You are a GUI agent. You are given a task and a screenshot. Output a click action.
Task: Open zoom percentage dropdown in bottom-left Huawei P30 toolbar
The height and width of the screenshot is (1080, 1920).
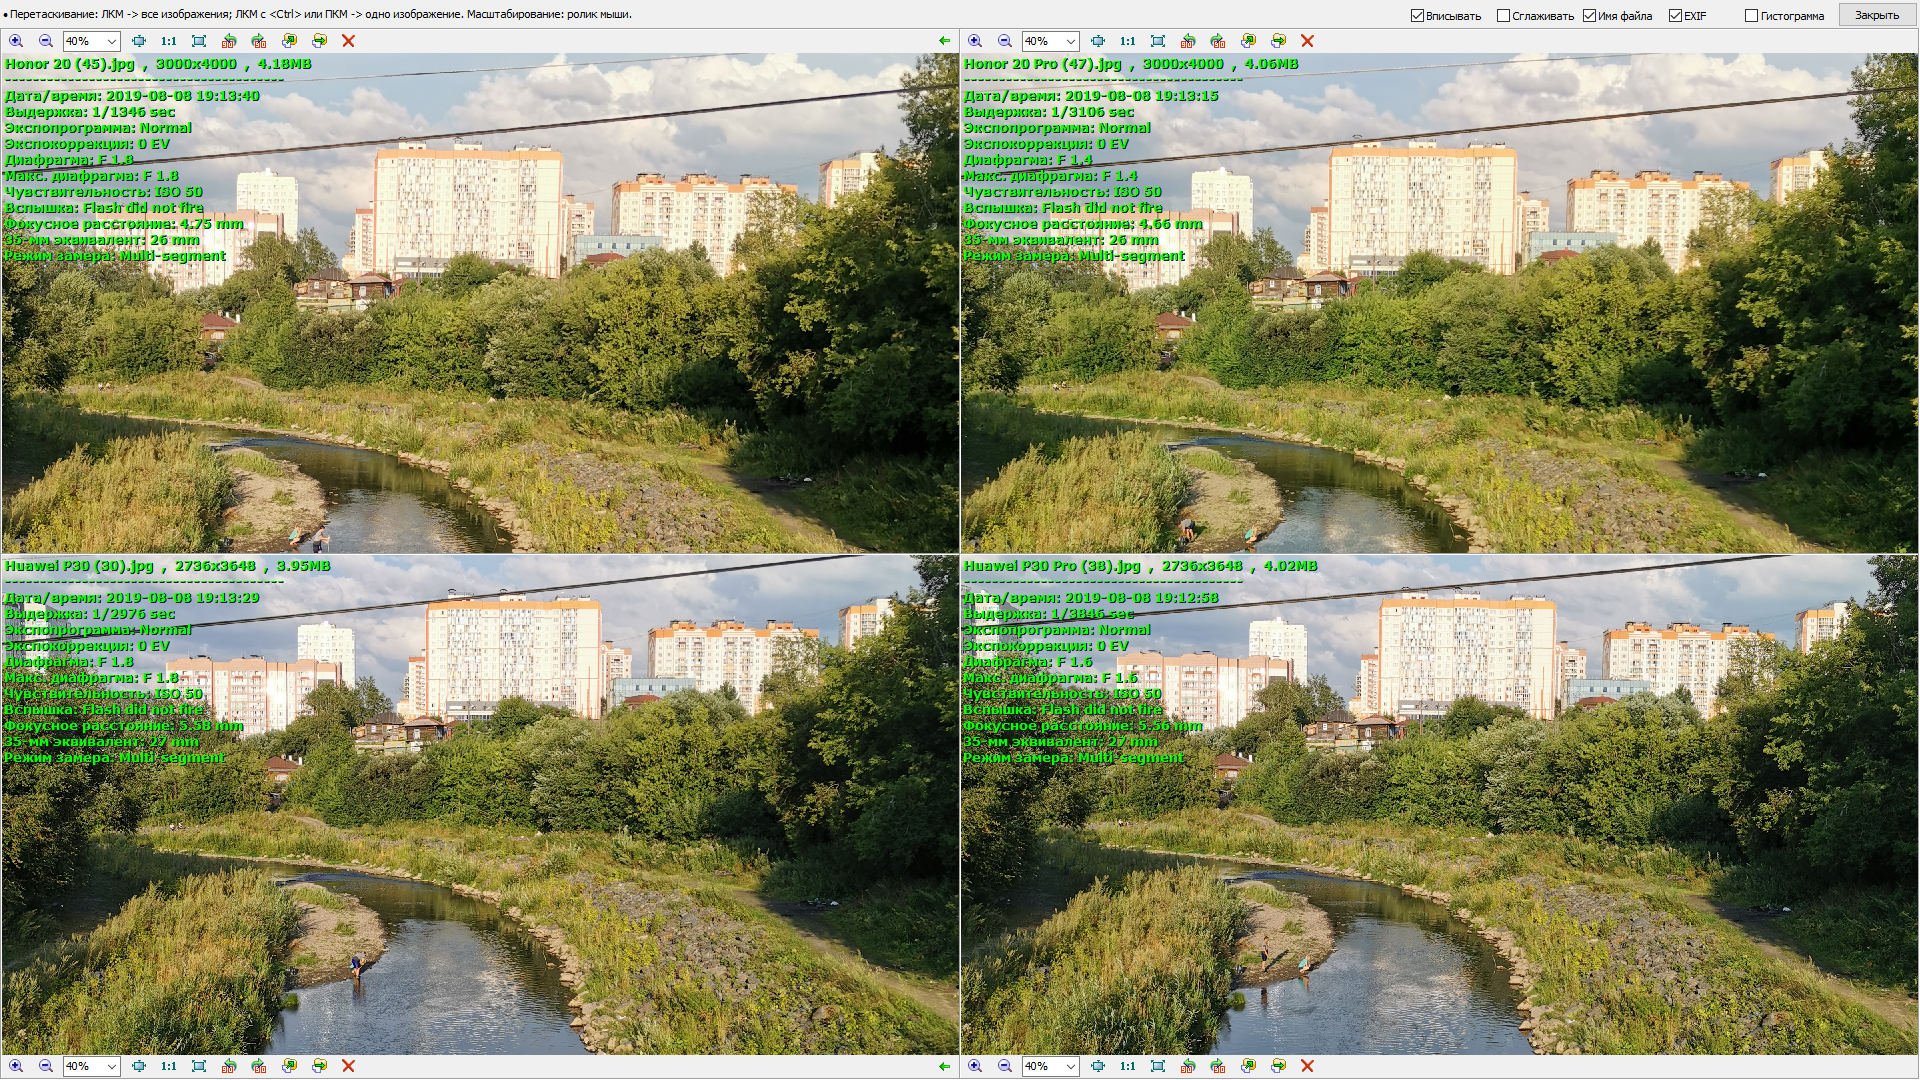pos(112,1066)
